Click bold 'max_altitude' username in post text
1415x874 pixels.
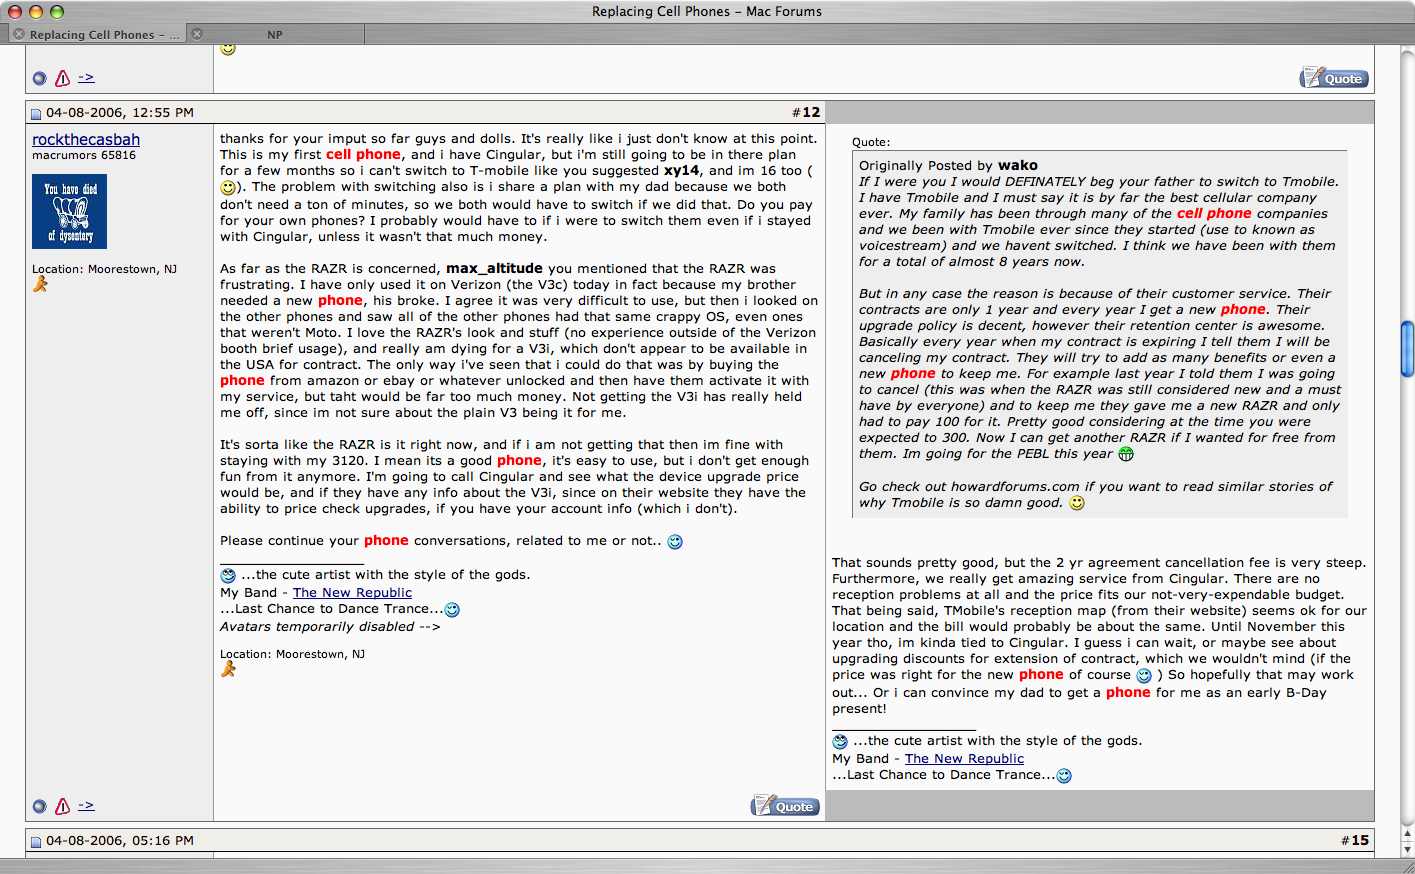494,269
